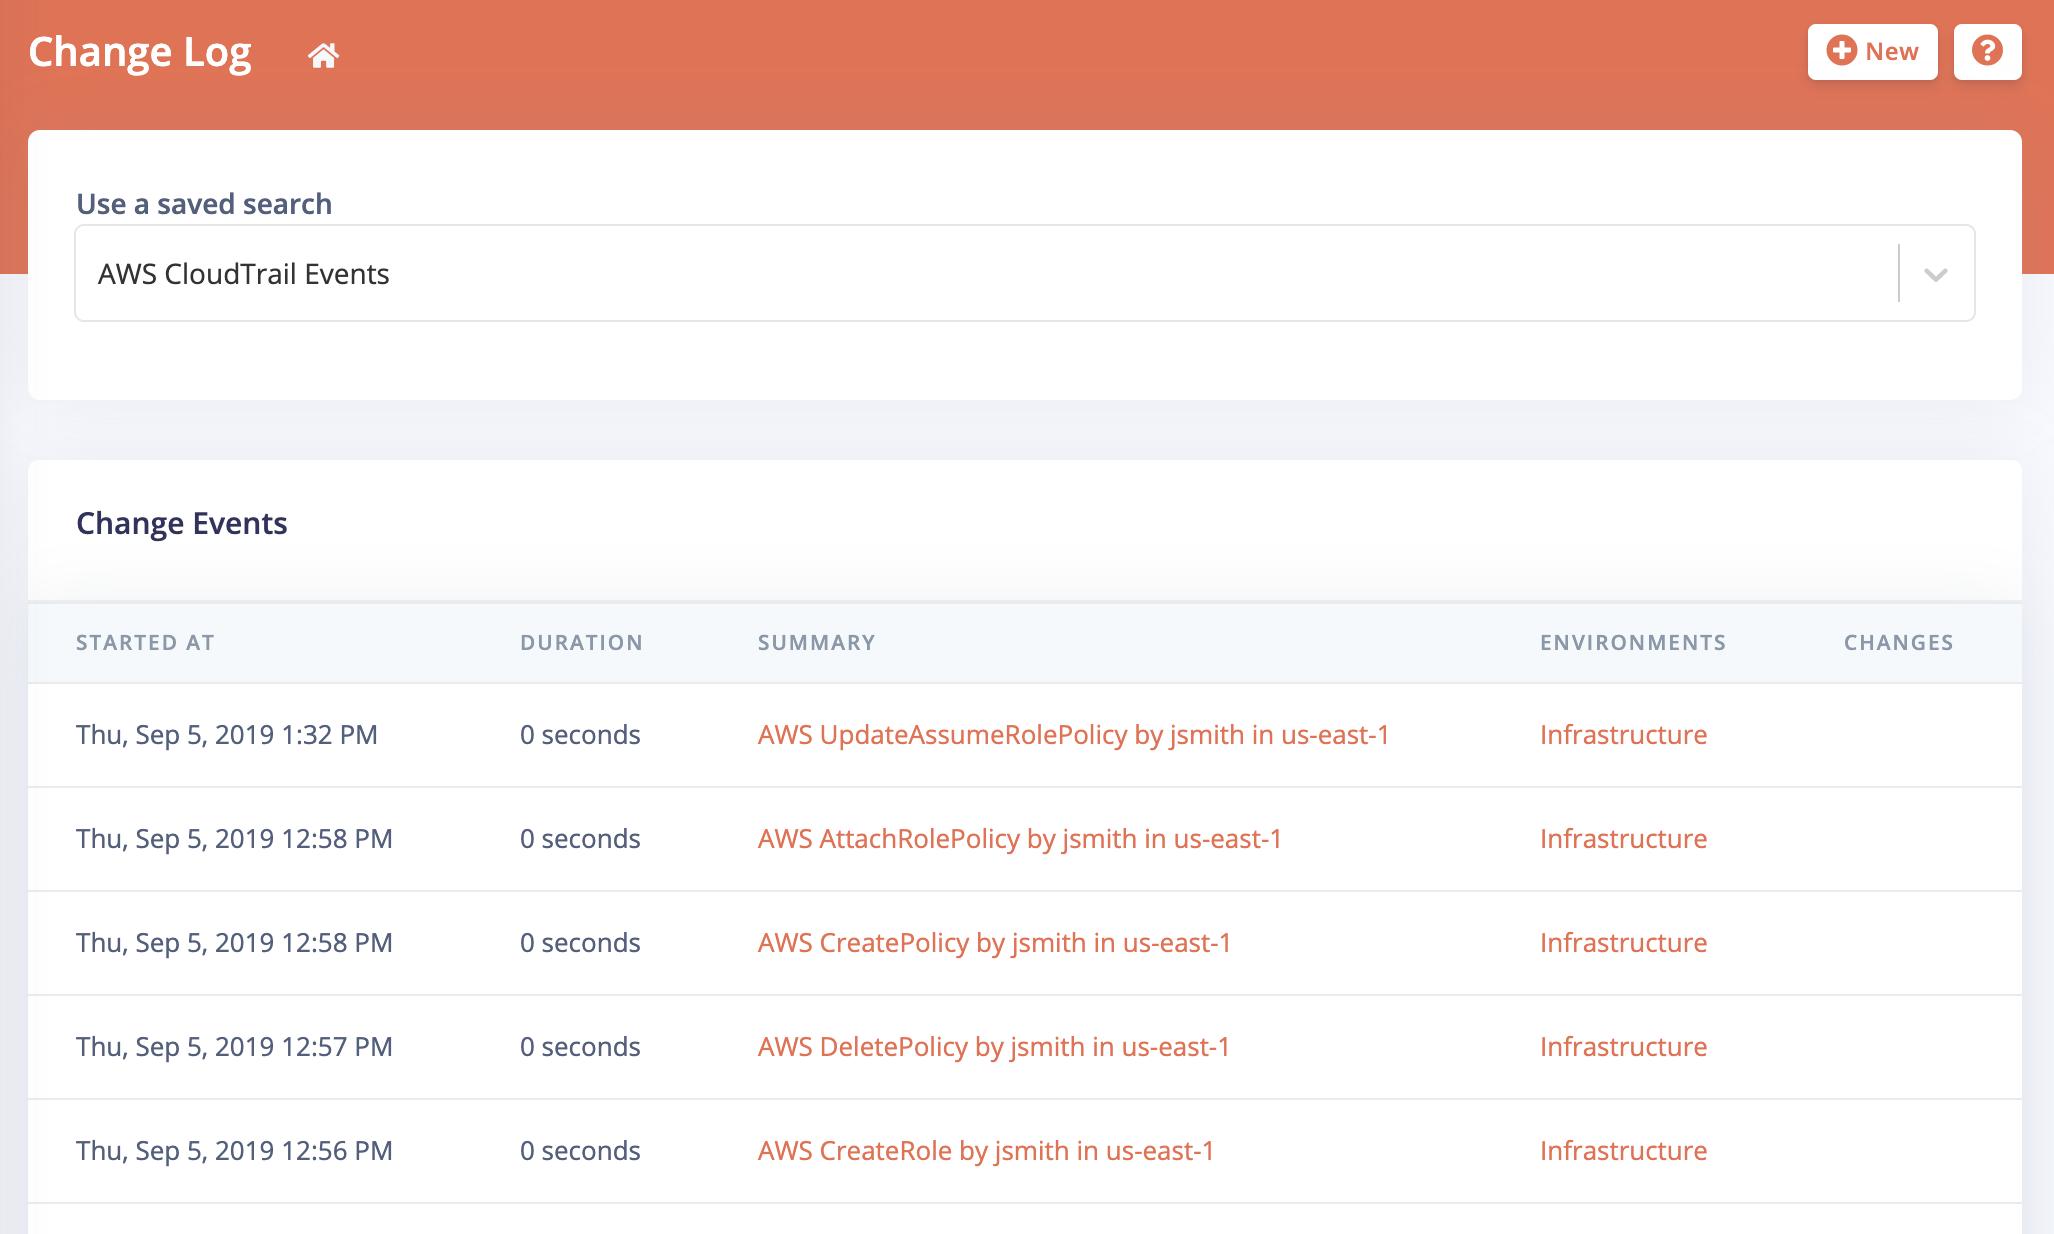Viewport: 2054px width, 1234px height.
Task: Click Infrastructure environment for the DeletePolicy row
Action: [1623, 1047]
